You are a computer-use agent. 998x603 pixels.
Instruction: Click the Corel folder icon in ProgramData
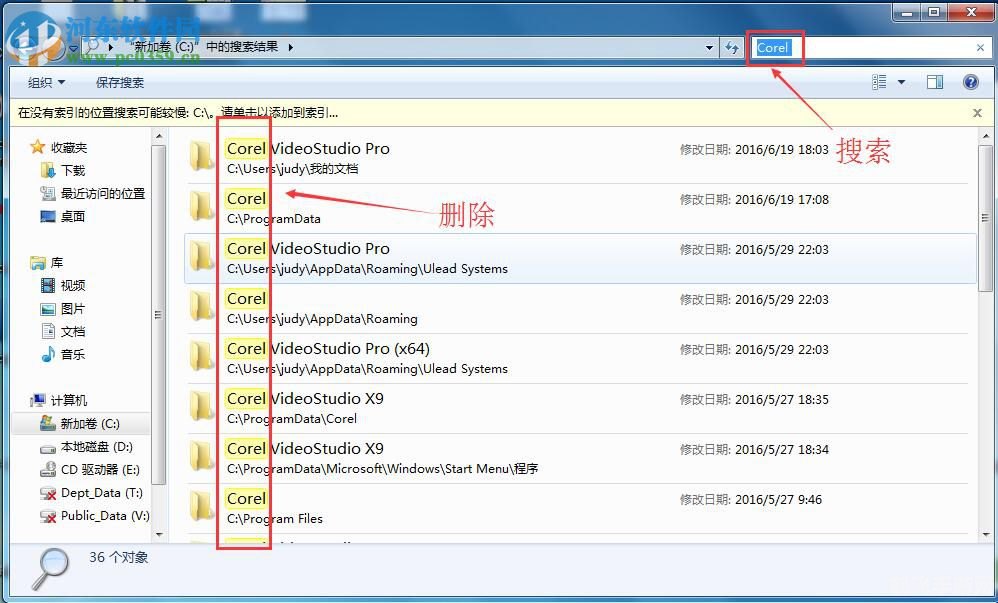[x=203, y=206]
